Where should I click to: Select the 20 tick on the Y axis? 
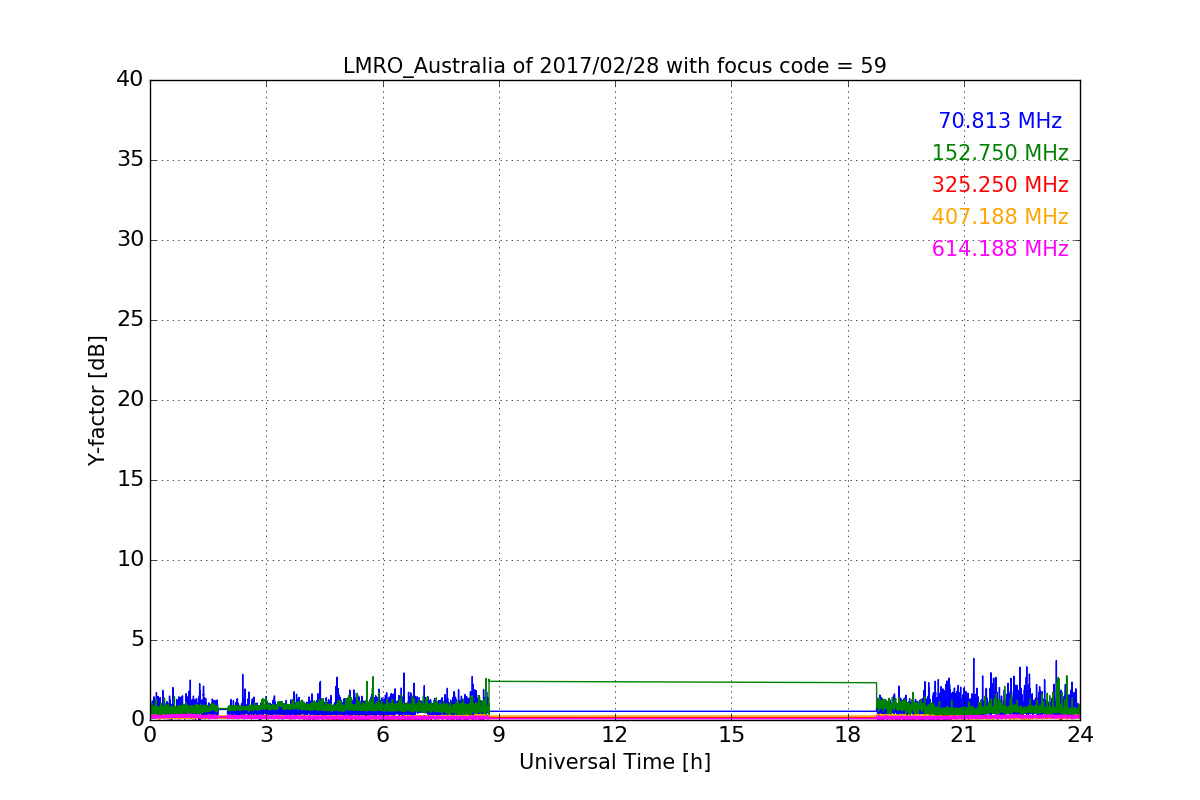130,400
